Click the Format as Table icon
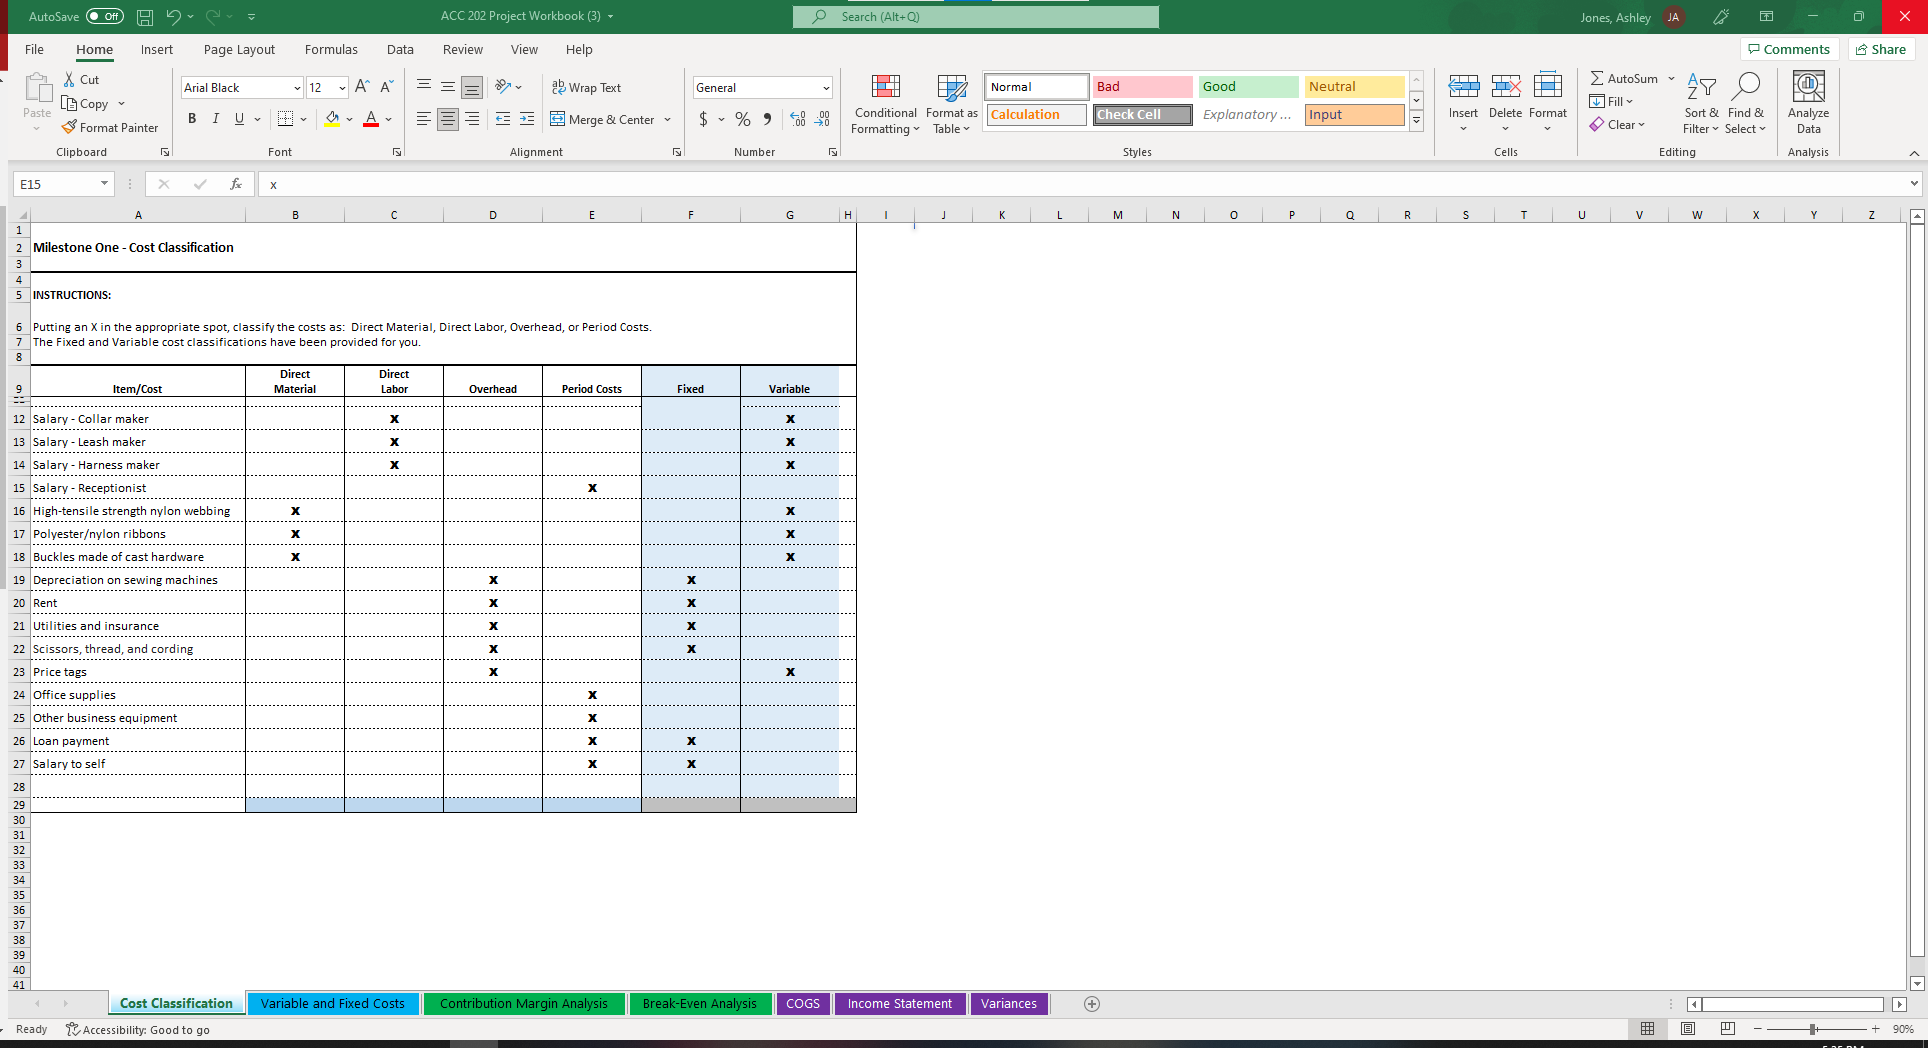Image resolution: width=1928 pixels, height=1048 pixels. (950, 104)
